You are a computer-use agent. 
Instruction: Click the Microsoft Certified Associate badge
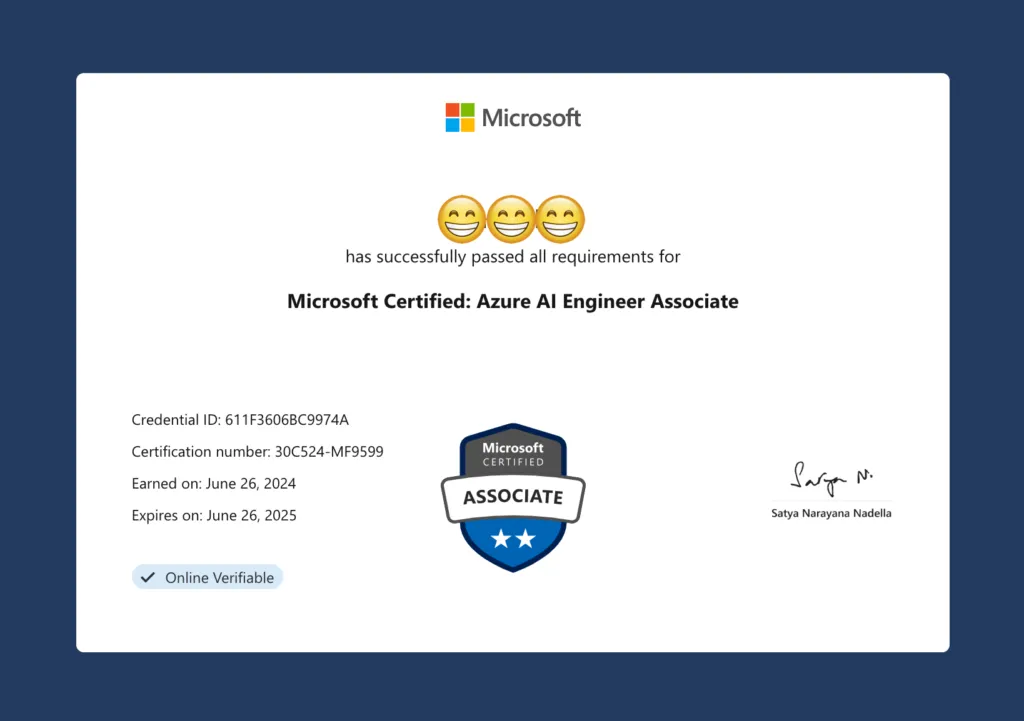click(512, 497)
